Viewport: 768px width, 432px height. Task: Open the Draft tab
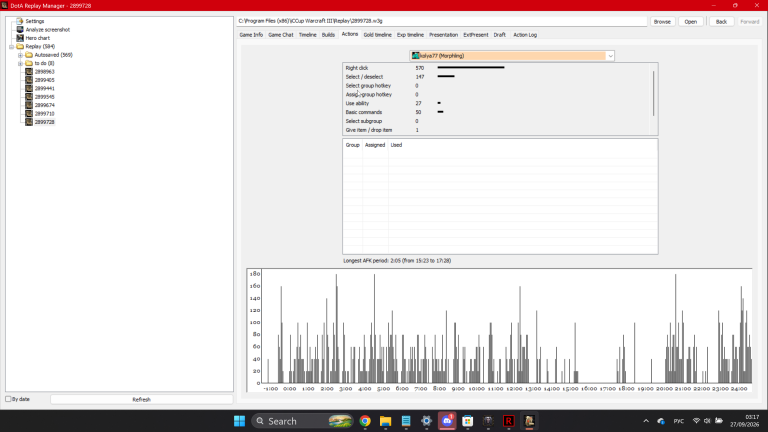click(x=500, y=35)
